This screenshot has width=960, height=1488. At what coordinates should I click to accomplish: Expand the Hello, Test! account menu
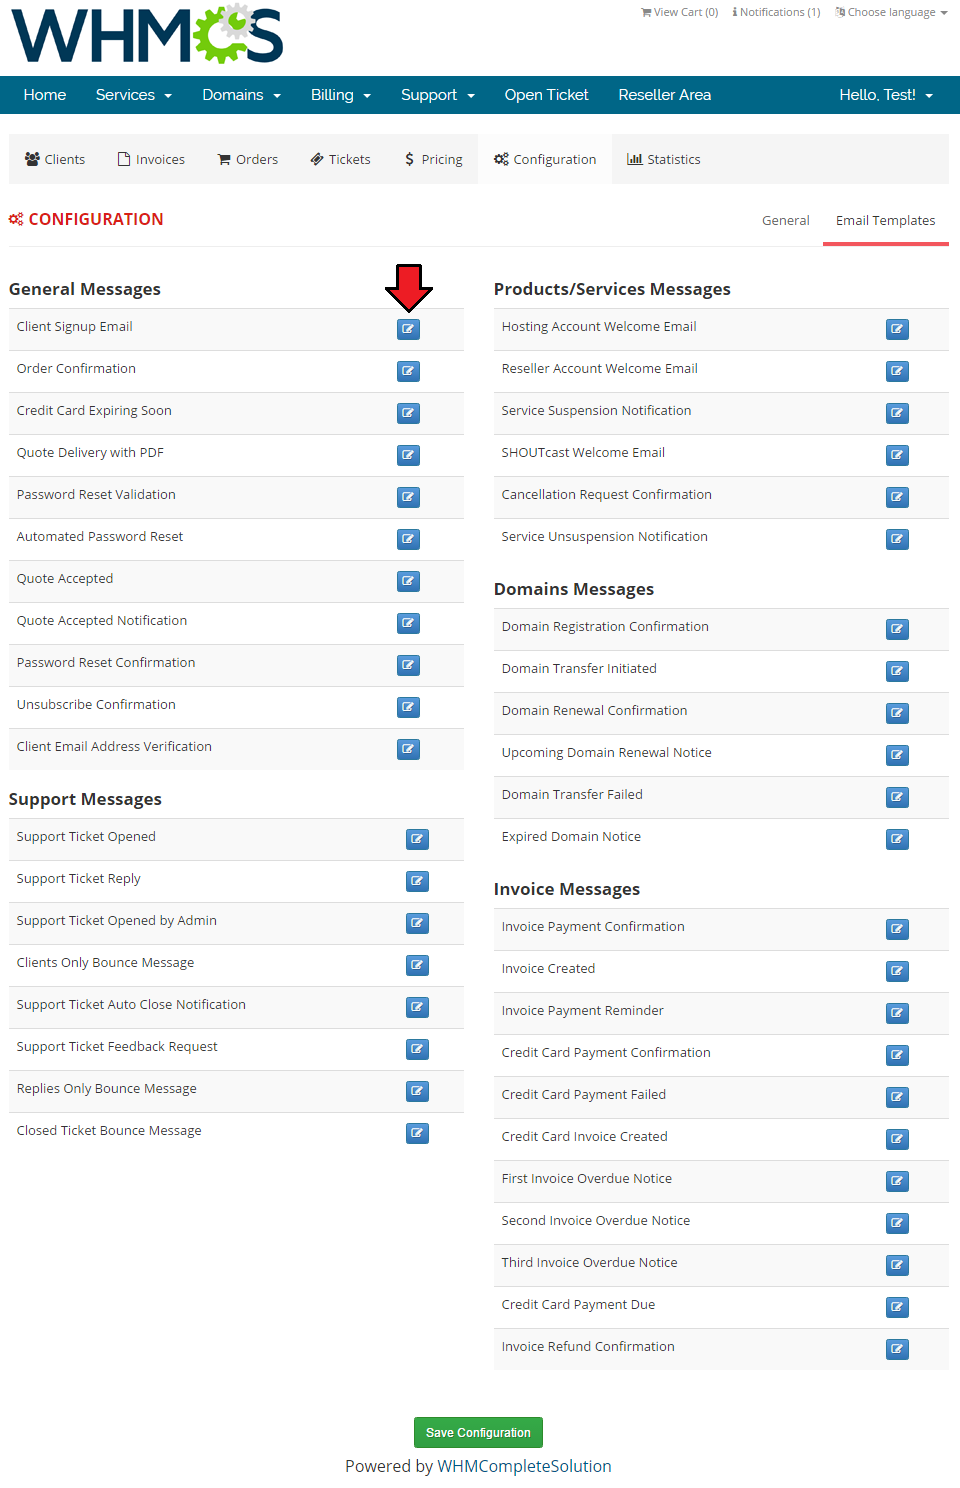[x=886, y=95]
